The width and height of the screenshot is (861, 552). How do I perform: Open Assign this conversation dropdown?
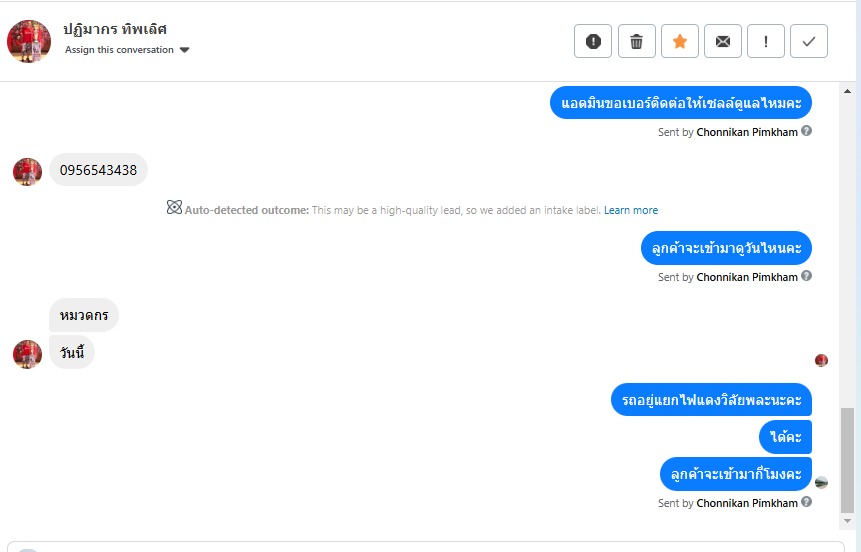coord(127,50)
